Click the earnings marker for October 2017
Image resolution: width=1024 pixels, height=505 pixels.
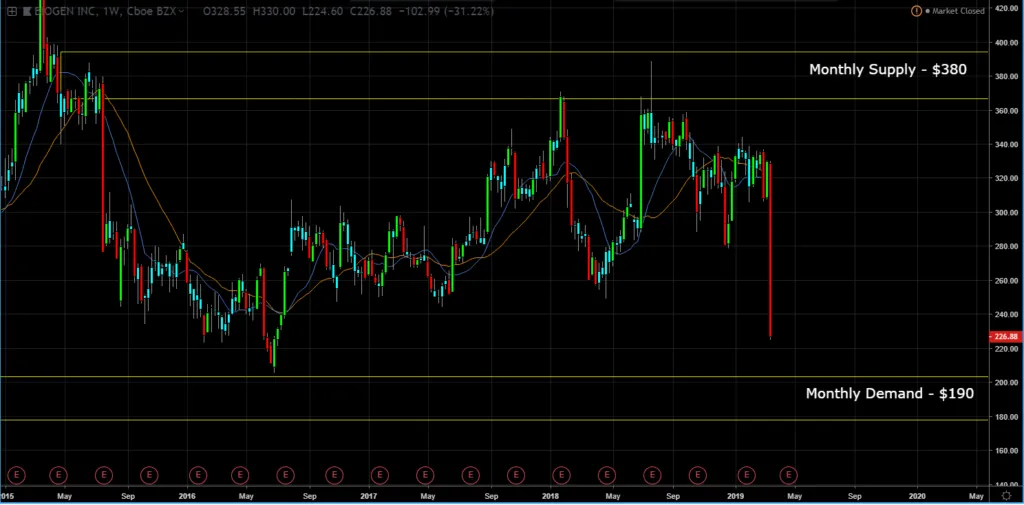tap(516, 474)
